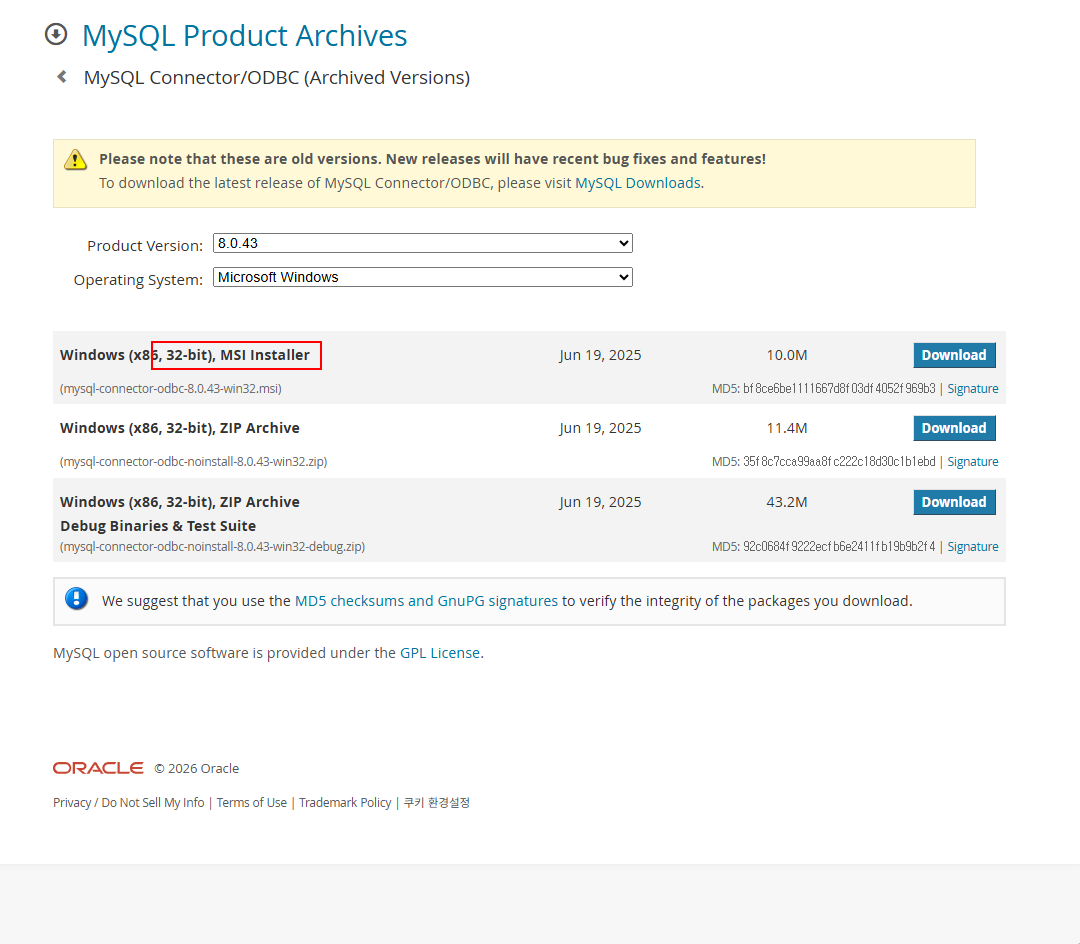Download the 32-bit MSI Installer
Image resolution: width=1080 pixels, height=944 pixels.
click(954, 355)
